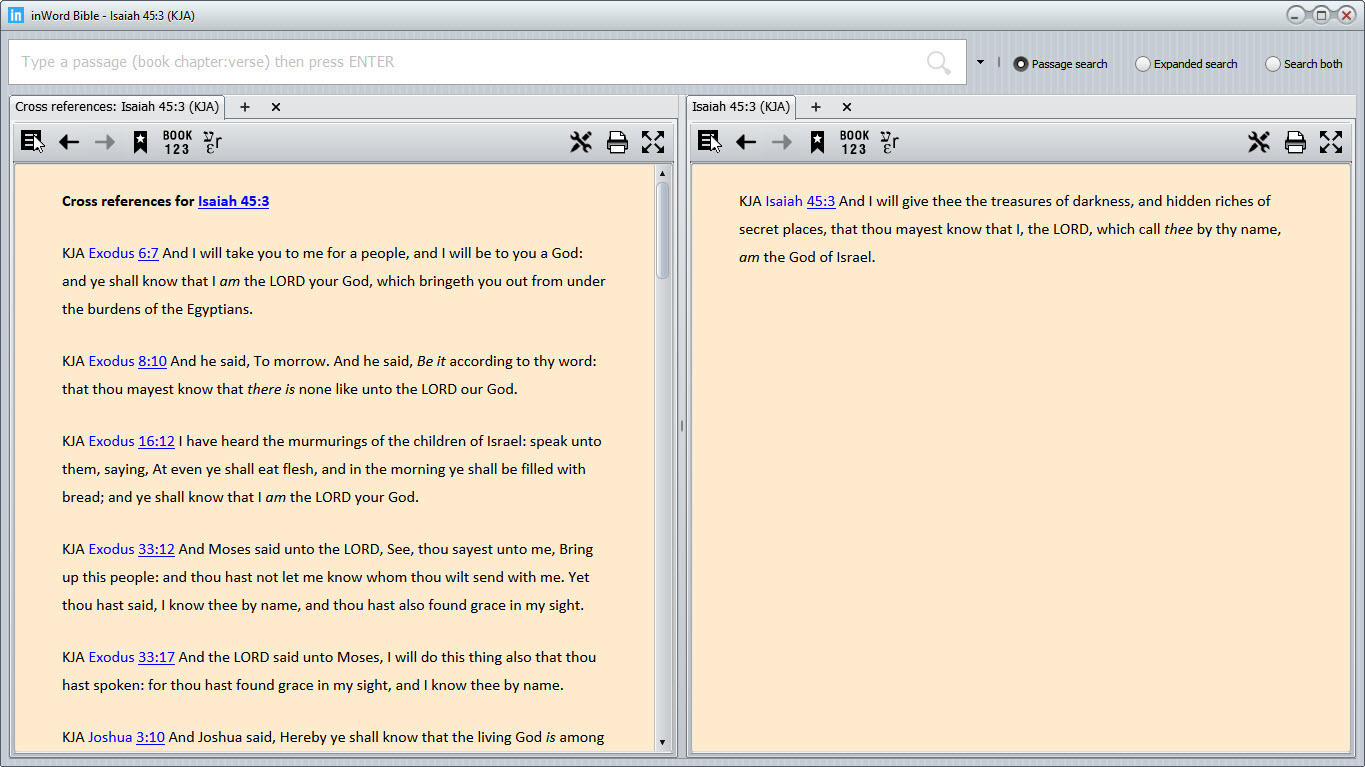Open a new tab beside Isaiah 45:3
The image size is (1365, 767).
(815, 106)
